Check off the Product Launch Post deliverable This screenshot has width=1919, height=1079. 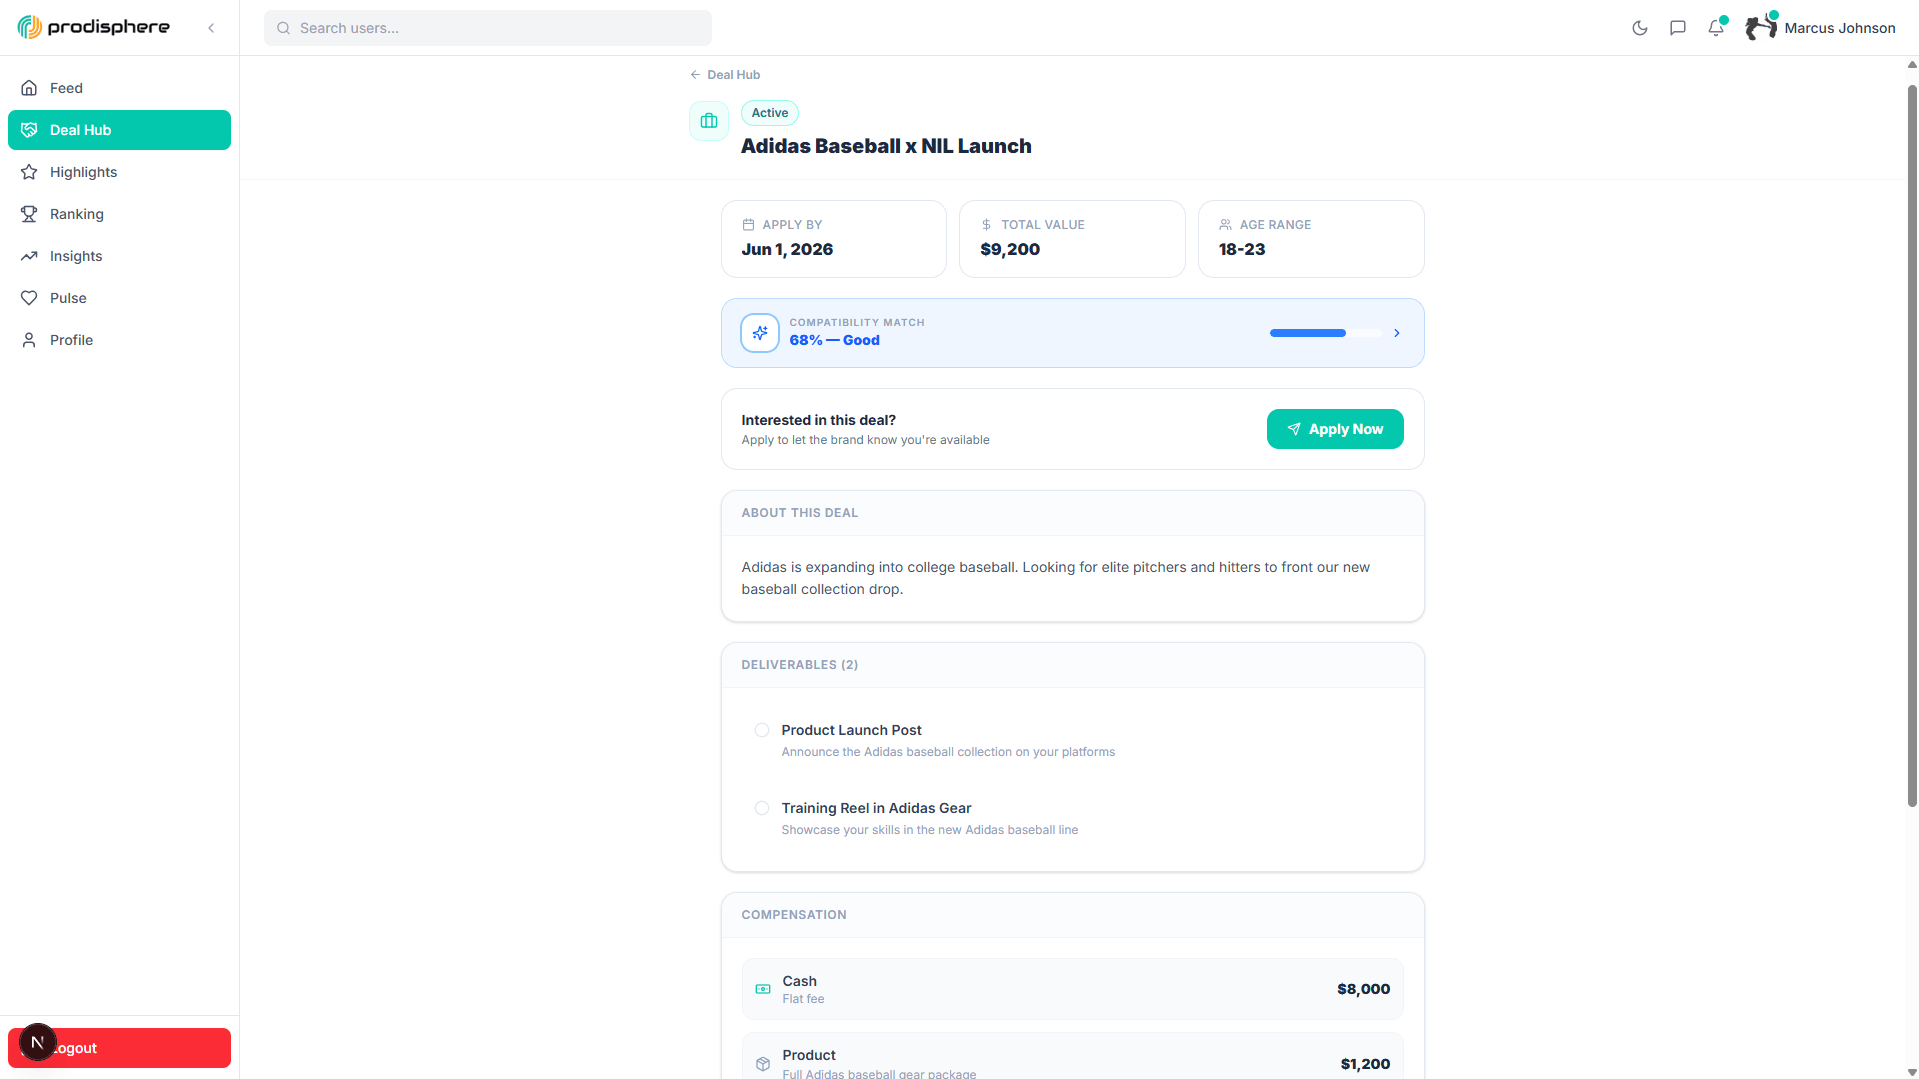point(762,730)
